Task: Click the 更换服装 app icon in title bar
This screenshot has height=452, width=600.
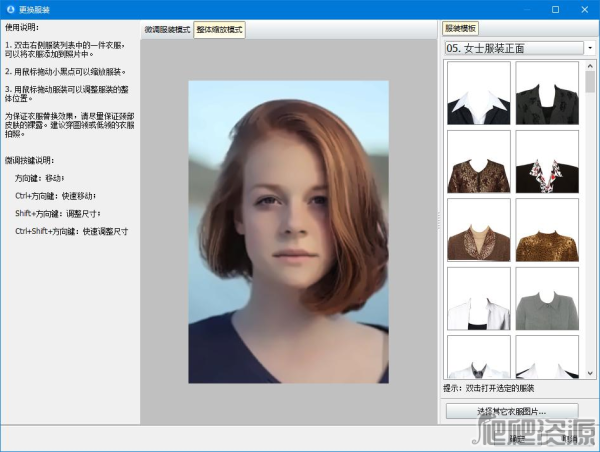Action: click(10, 9)
